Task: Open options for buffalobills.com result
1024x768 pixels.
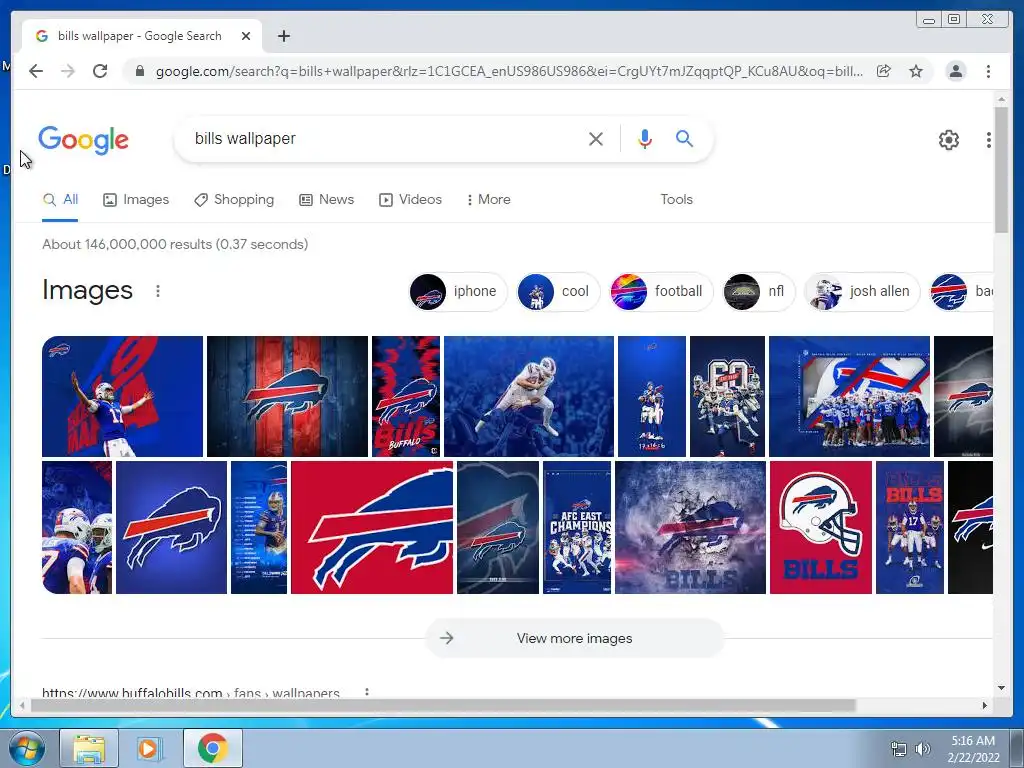Action: 367,691
